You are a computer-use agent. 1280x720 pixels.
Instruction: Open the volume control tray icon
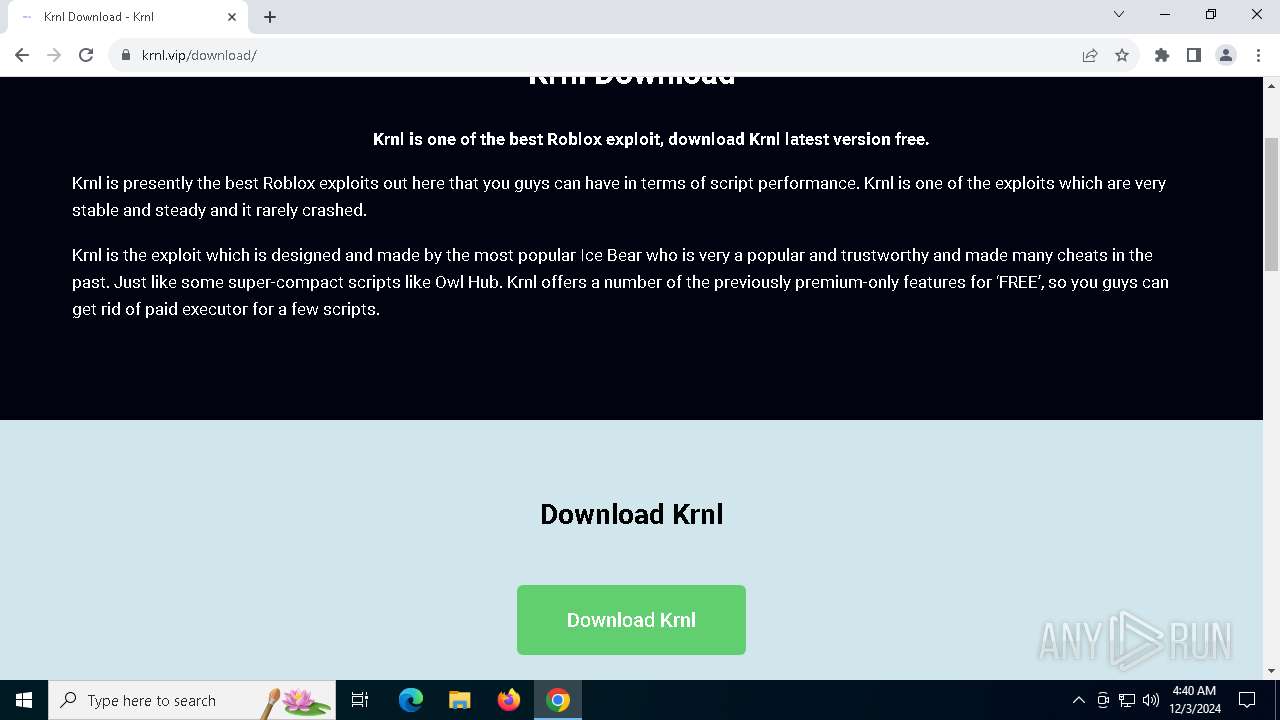click(1151, 700)
